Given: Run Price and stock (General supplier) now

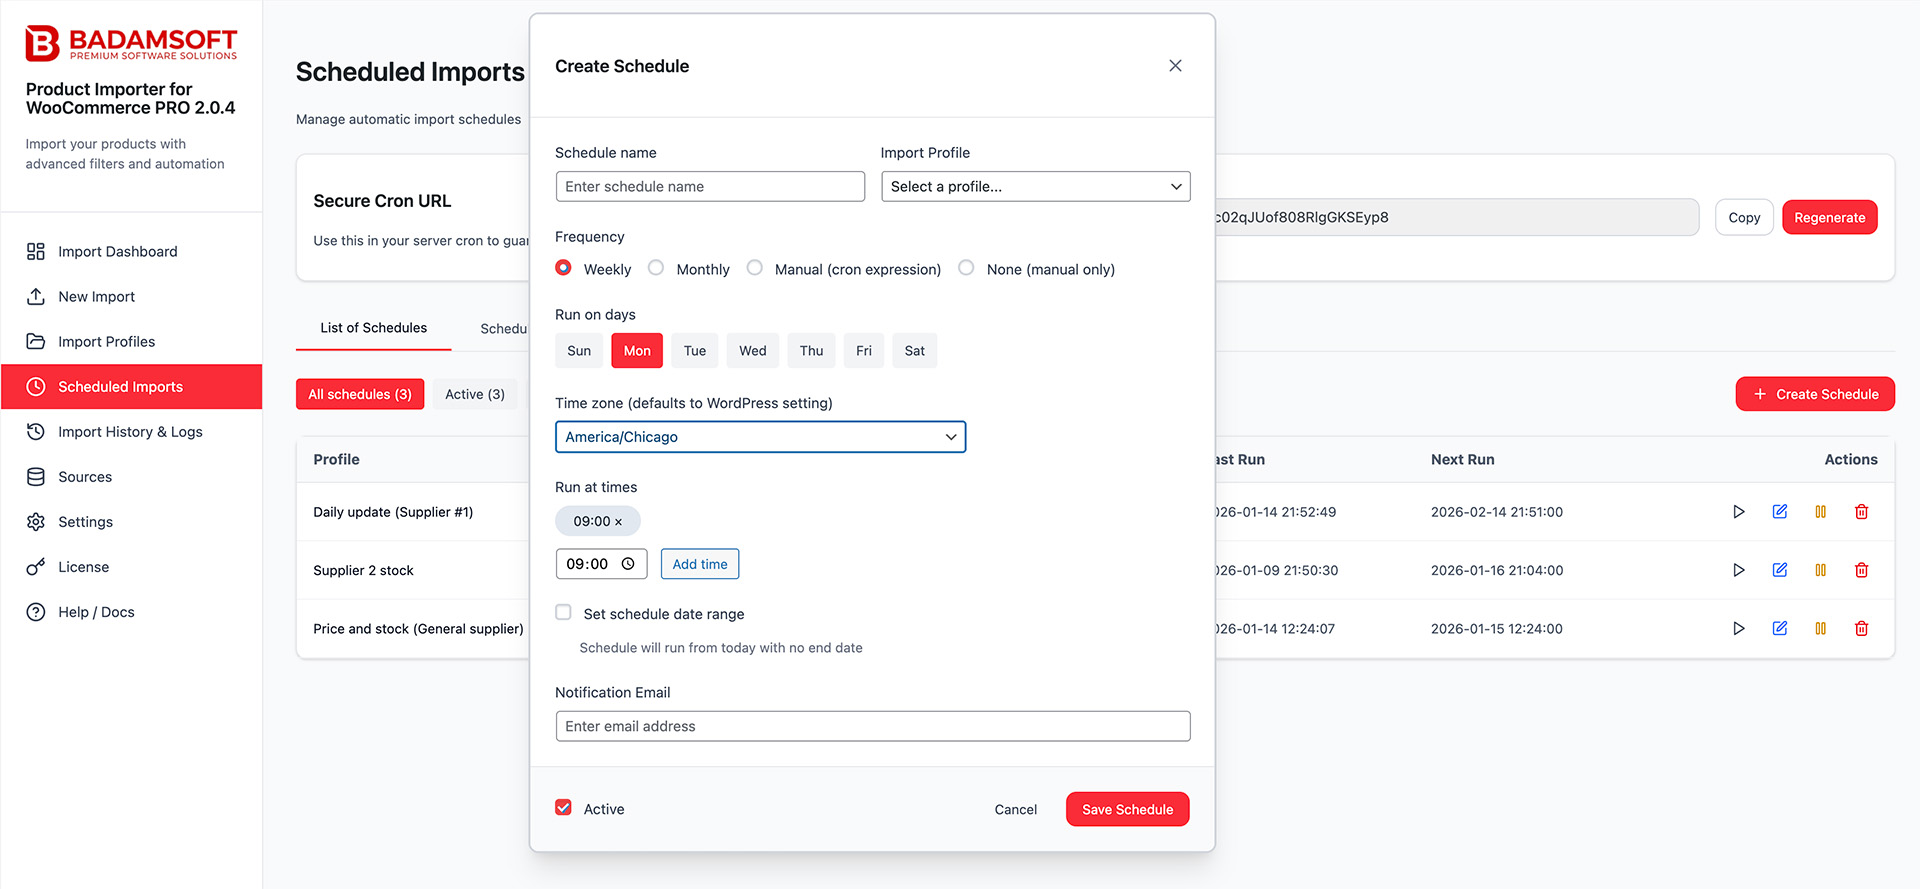Looking at the screenshot, I should click(x=1739, y=629).
